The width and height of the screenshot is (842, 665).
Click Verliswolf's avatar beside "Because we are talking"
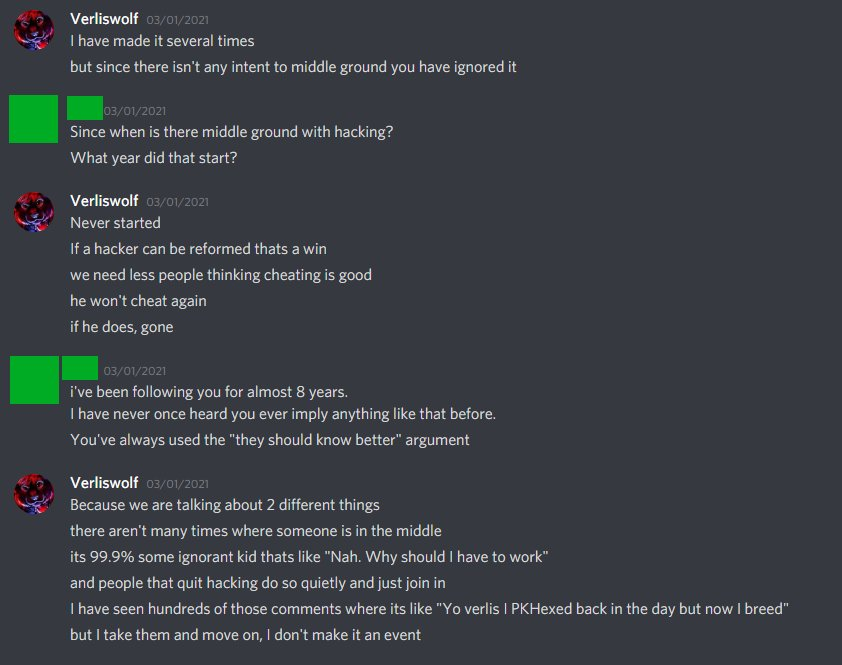(x=33, y=494)
